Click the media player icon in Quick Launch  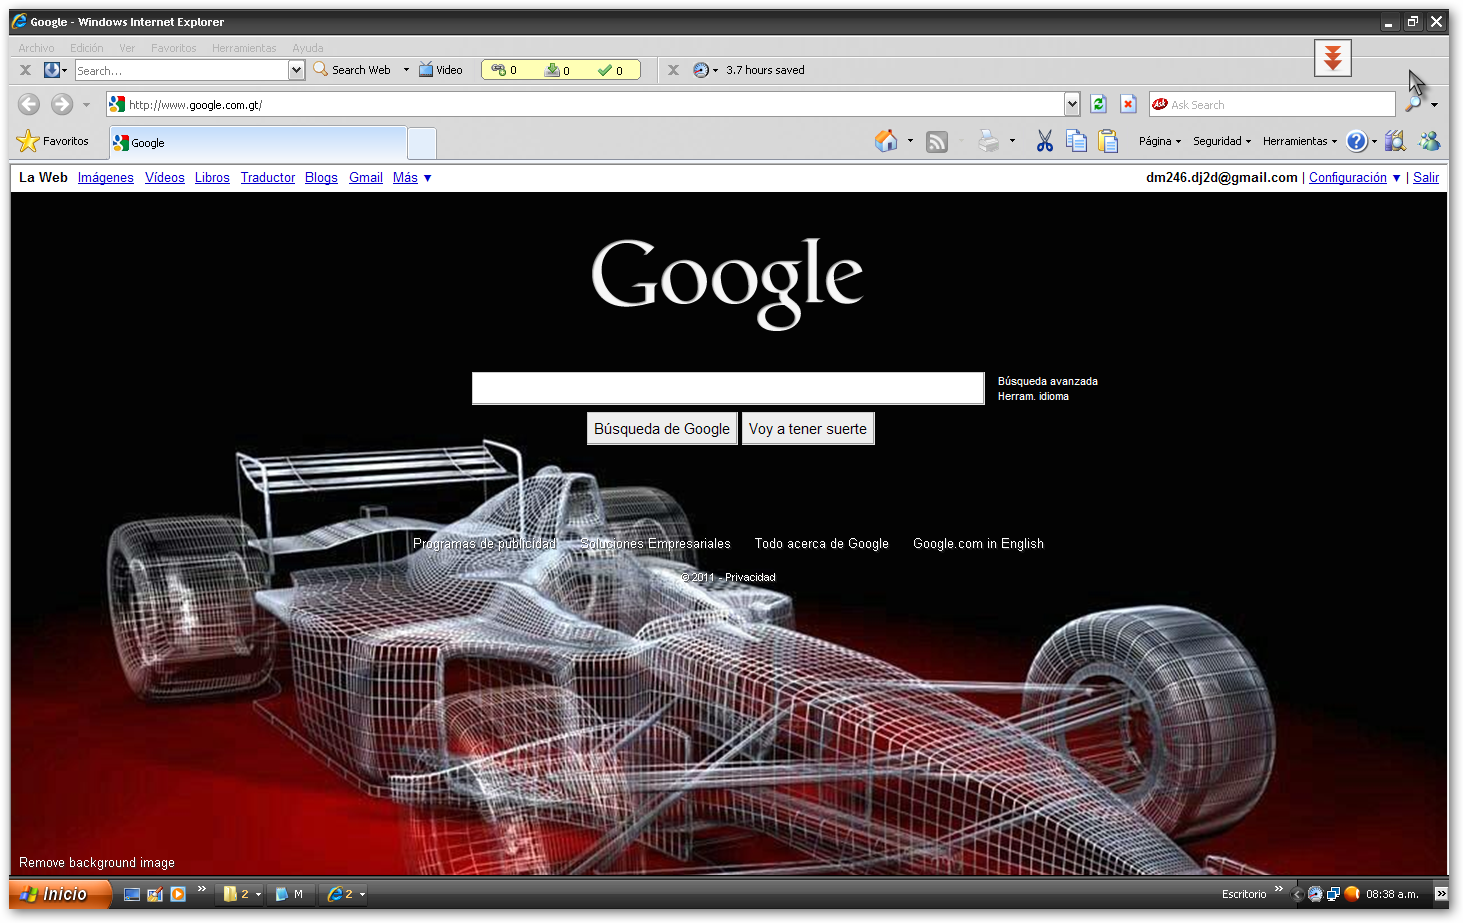click(178, 894)
